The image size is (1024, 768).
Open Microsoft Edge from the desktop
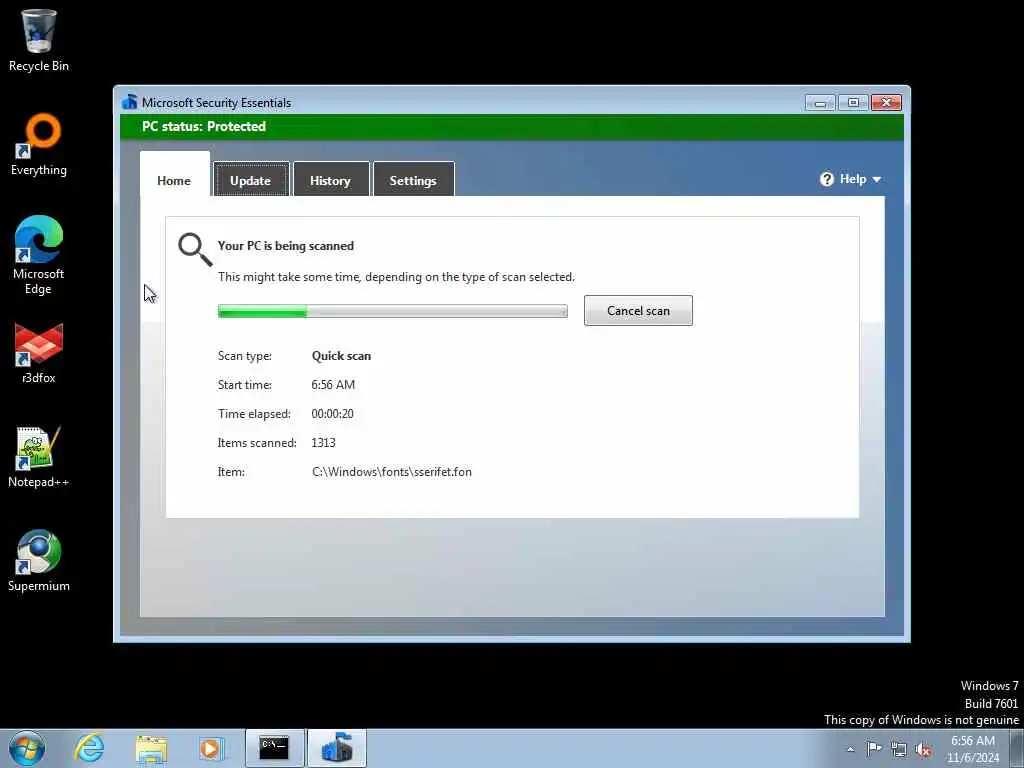tap(39, 255)
